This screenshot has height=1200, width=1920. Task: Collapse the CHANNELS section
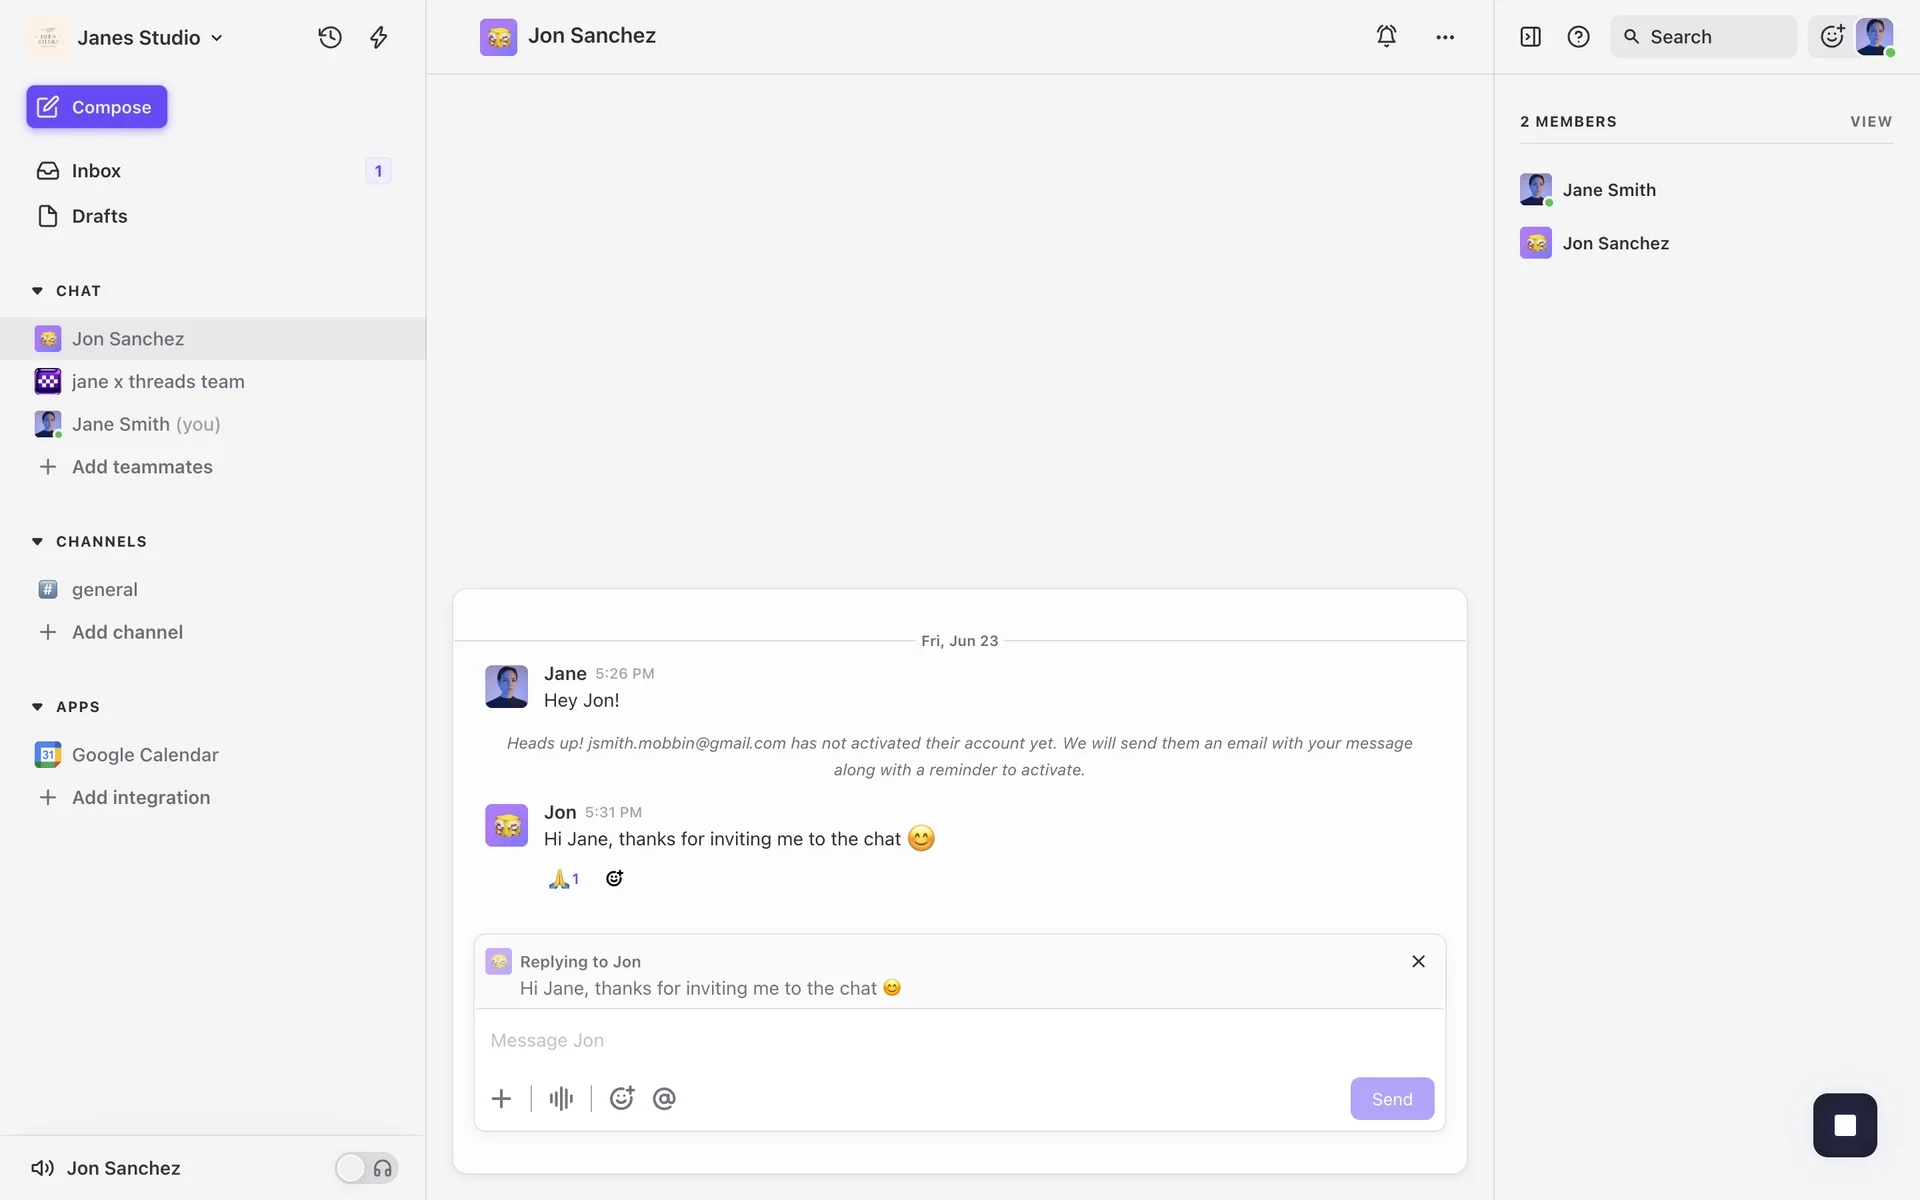coord(37,541)
